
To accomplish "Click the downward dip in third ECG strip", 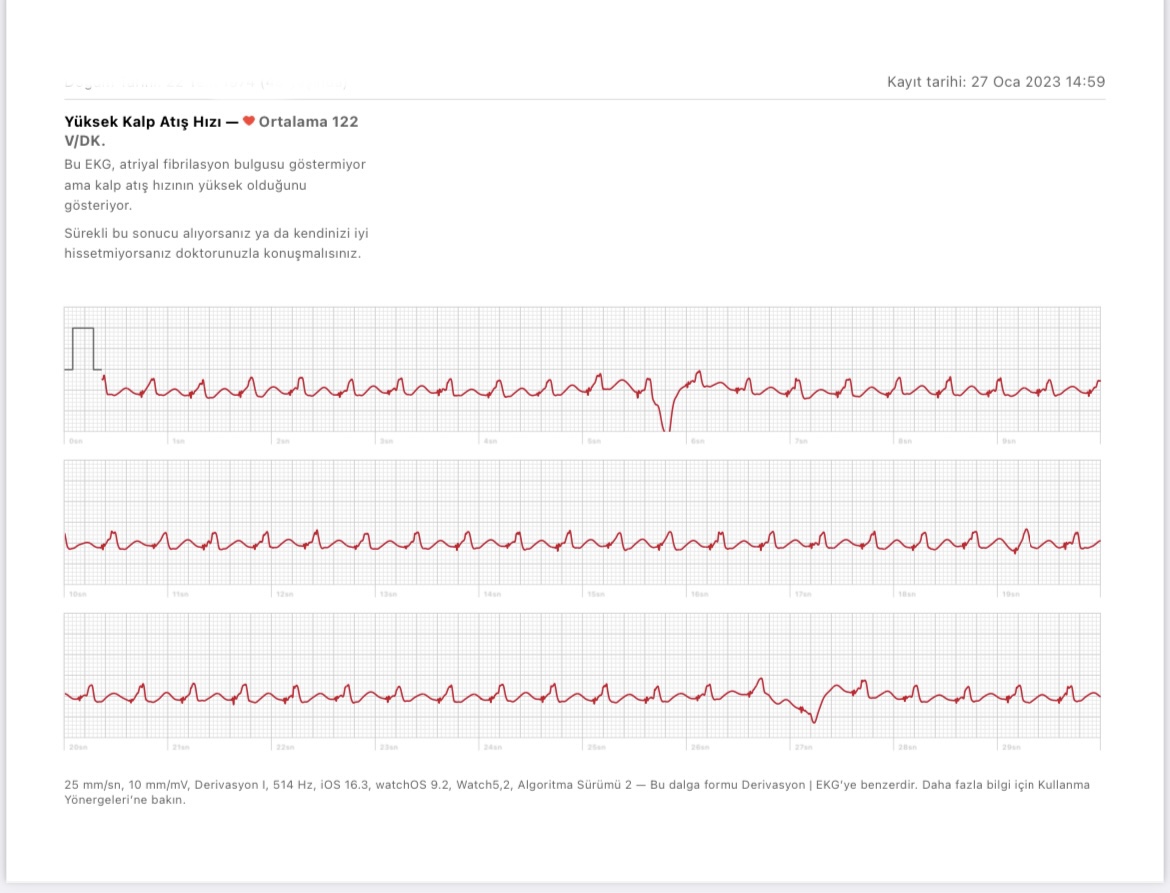I will 812,712.
